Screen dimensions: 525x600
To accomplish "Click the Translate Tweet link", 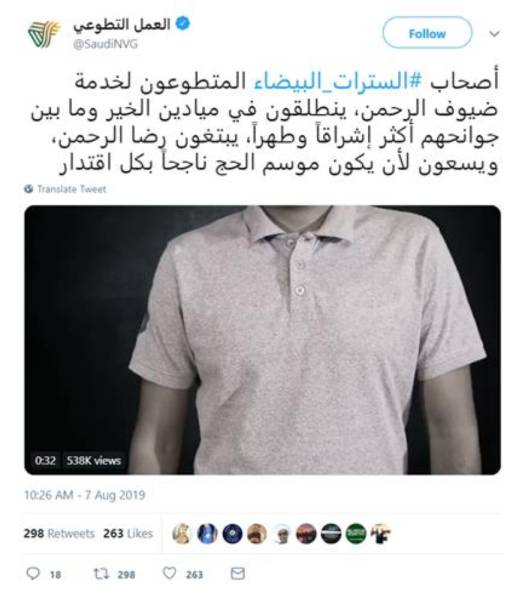I will (x=72, y=189).
